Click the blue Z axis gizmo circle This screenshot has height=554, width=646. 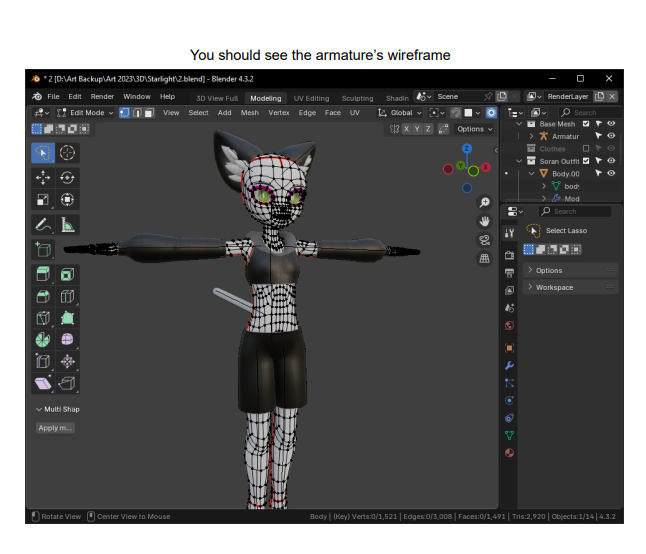pos(466,148)
